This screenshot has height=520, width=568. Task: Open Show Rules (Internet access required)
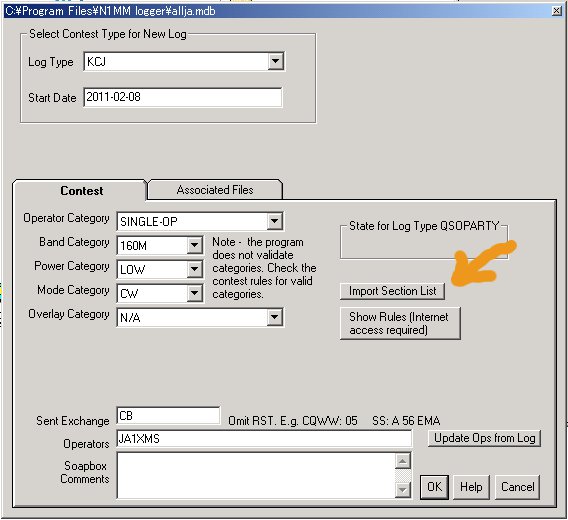click(x=400, y=323)
